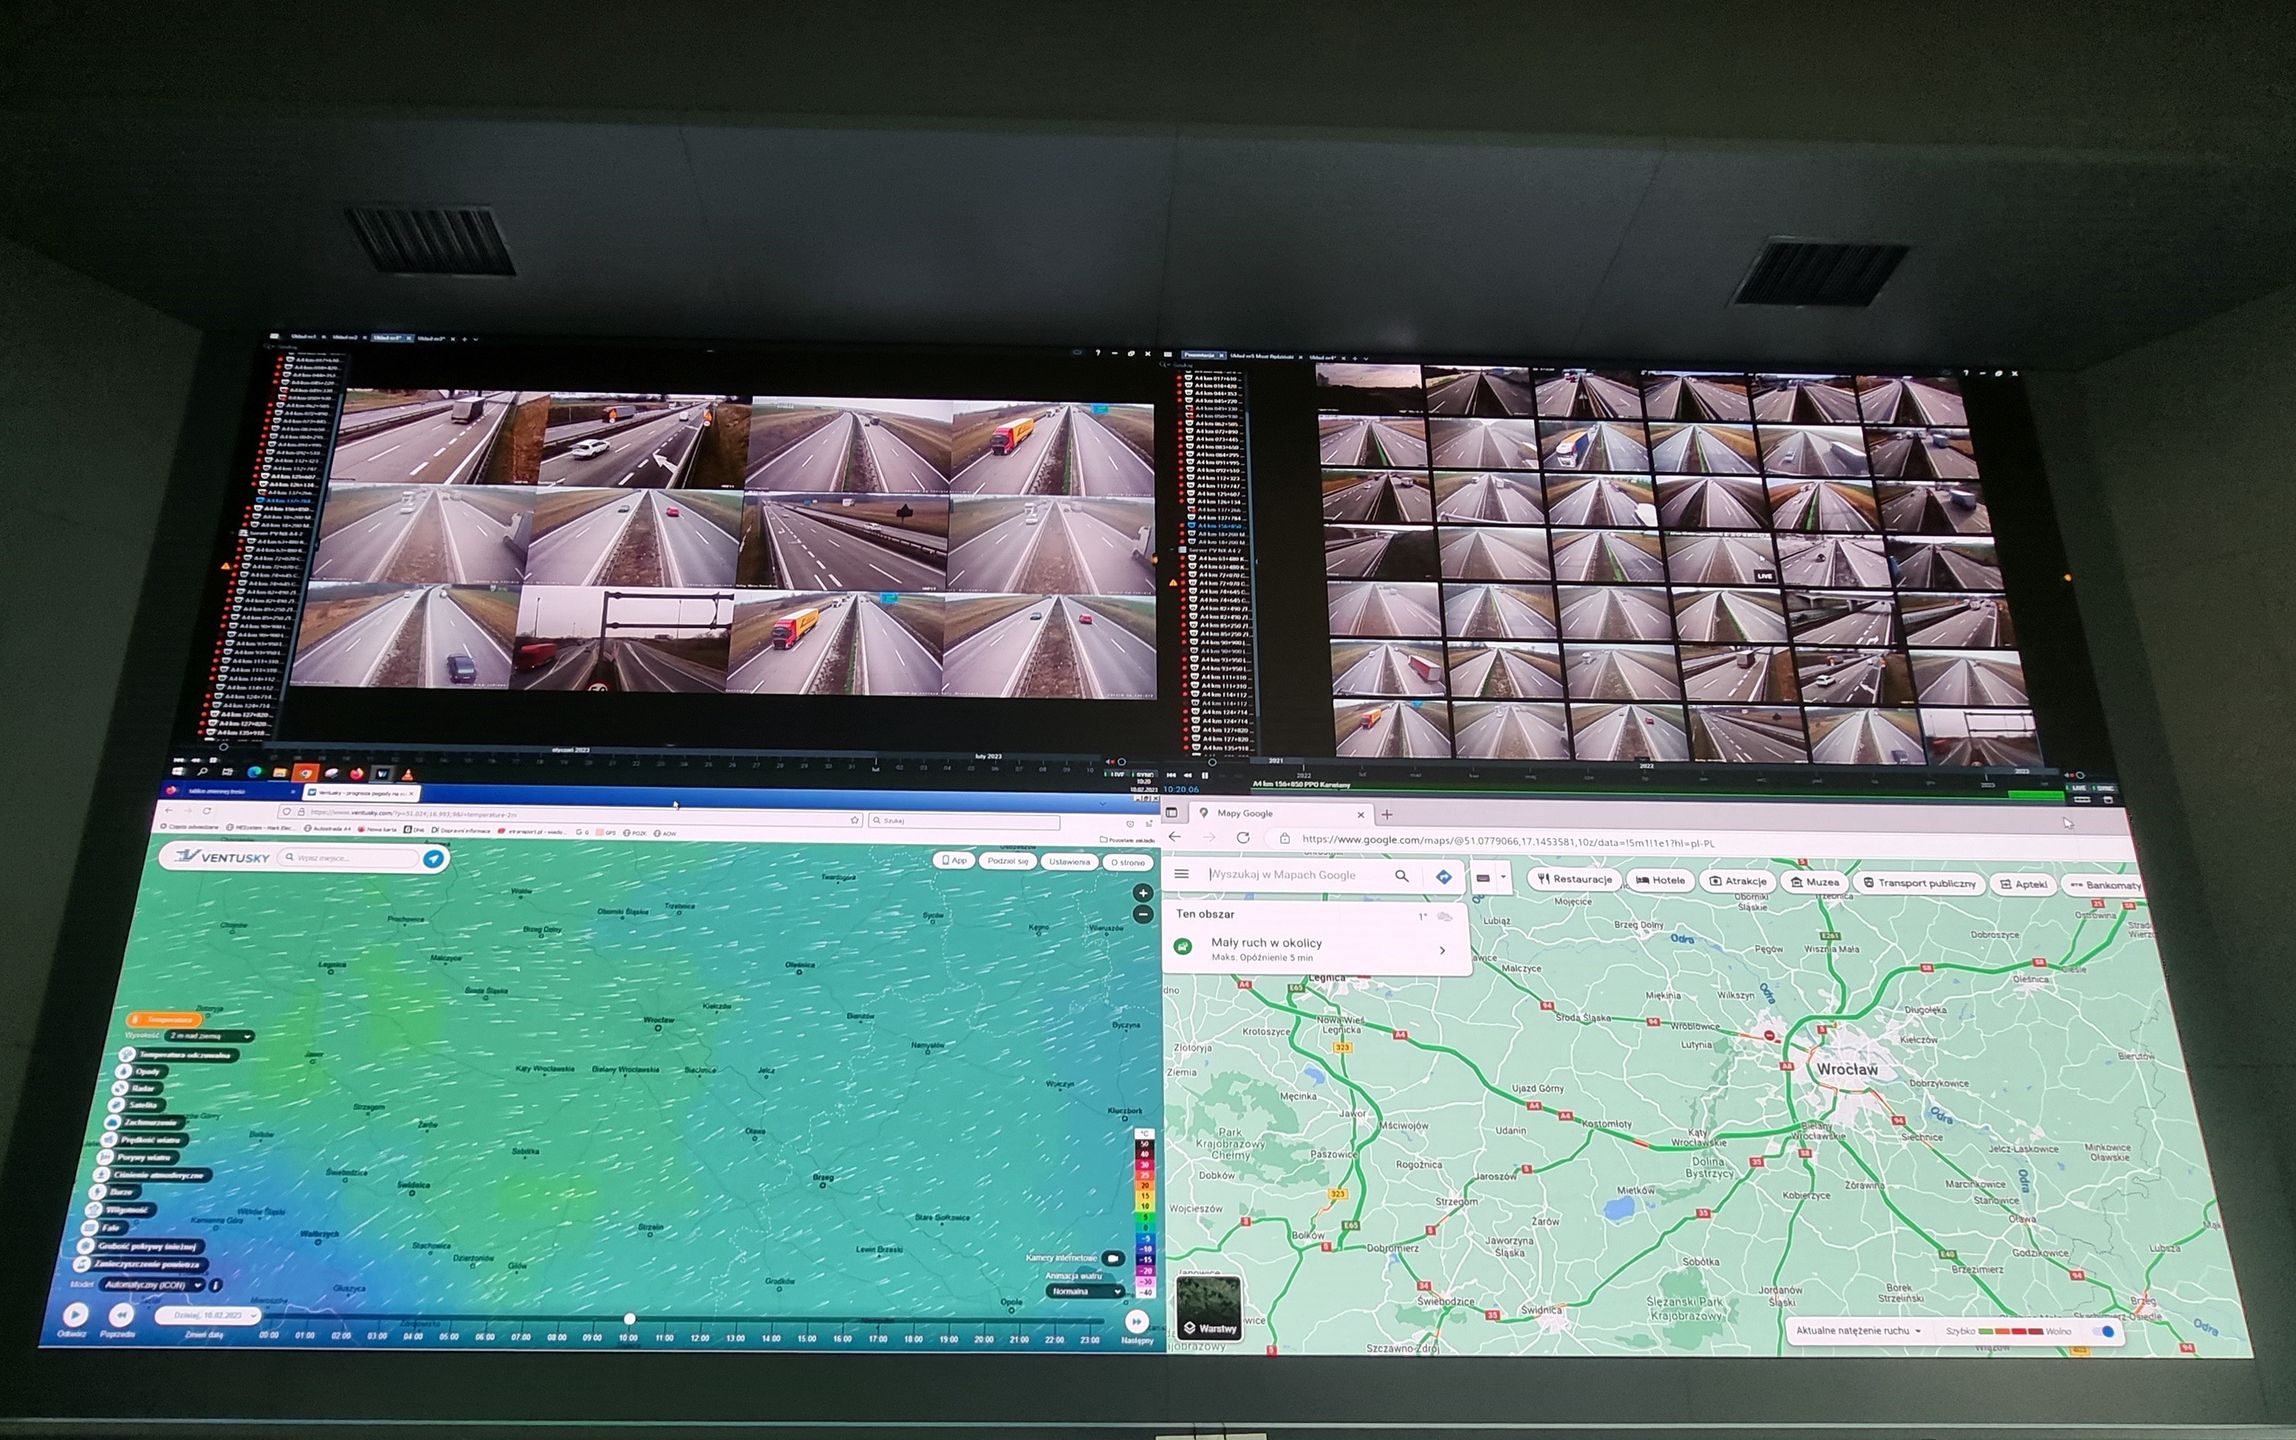
Task: Select the Burze layer
Action: (x=113, y=1192)
